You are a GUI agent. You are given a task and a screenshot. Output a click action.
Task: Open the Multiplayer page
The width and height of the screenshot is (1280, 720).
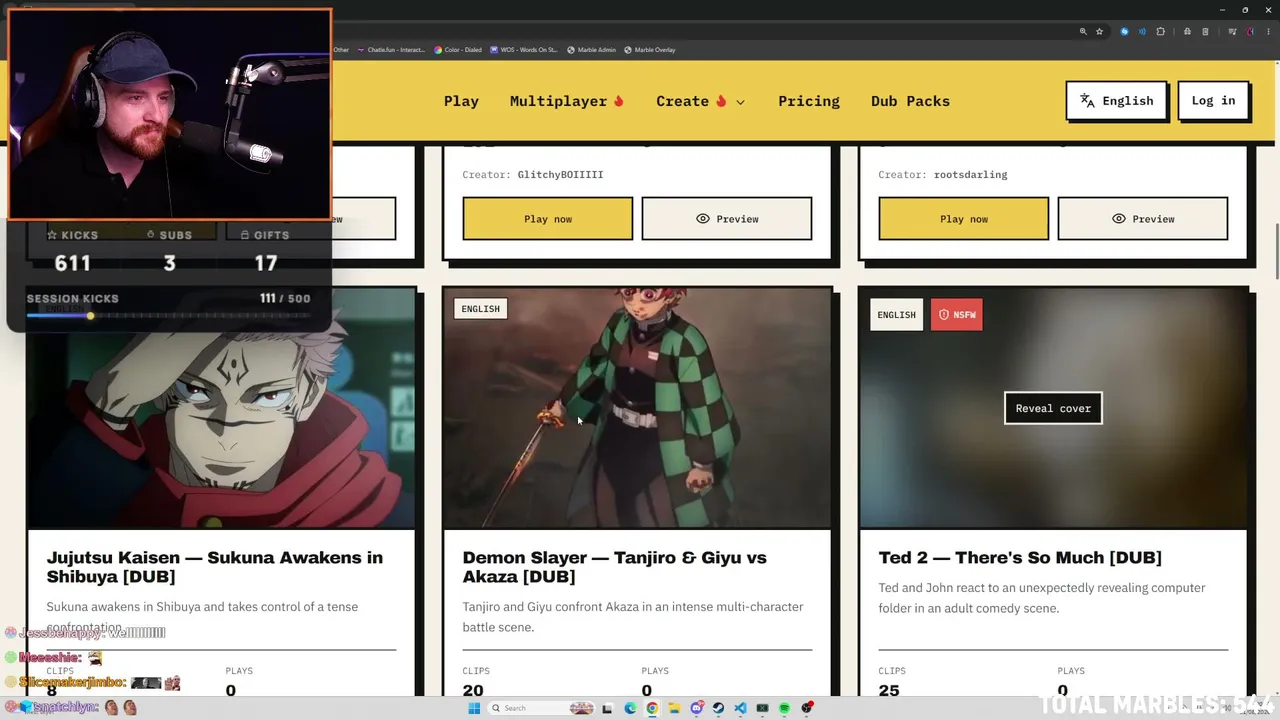click(567, 101)
